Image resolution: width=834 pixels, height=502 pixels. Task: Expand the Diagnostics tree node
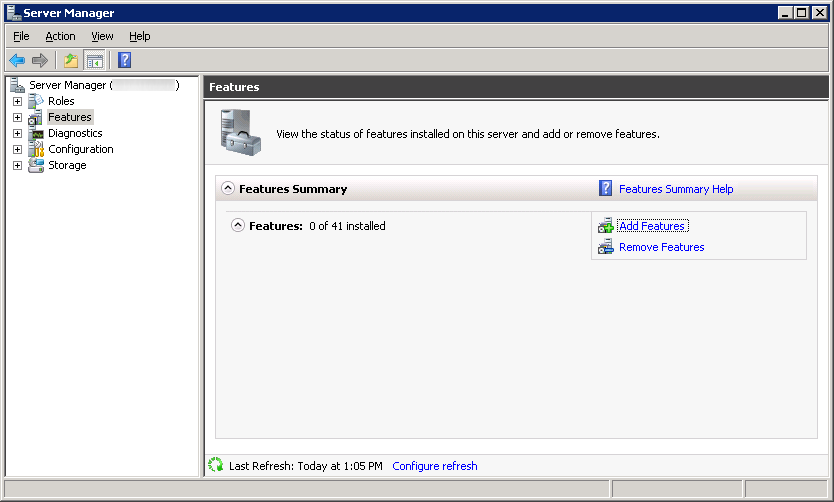tap(18, 133)
